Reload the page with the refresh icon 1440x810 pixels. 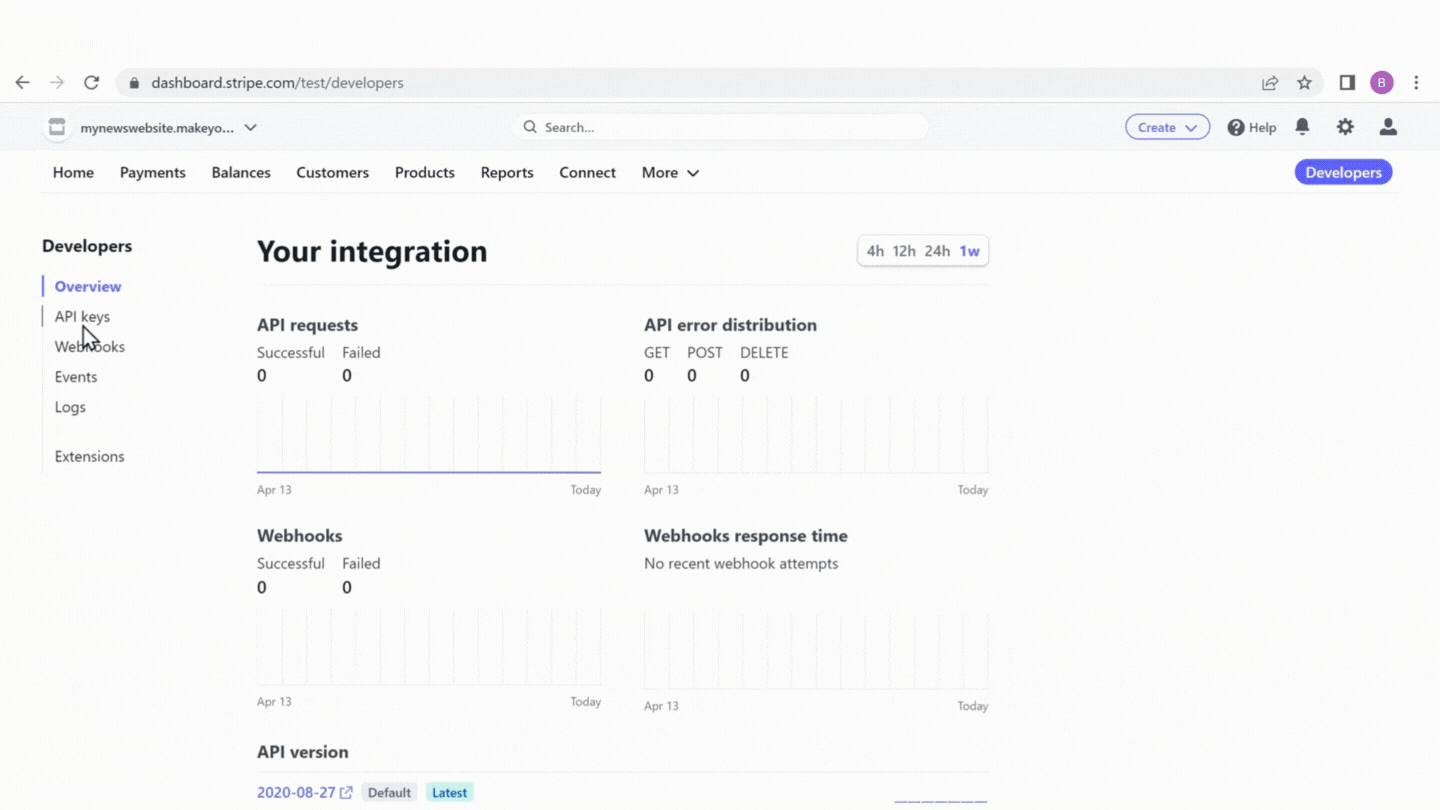[91, 83]
